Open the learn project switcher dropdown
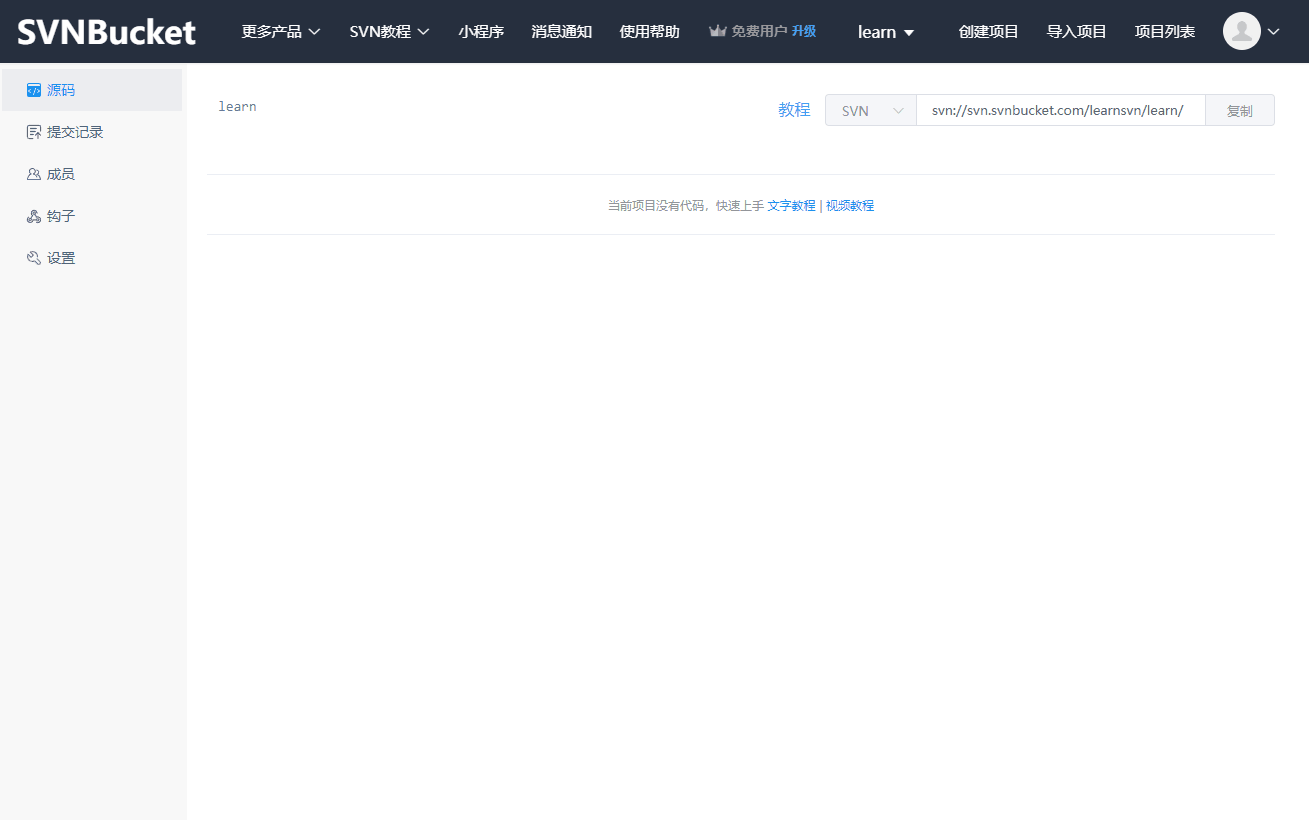 pos(886,32)
